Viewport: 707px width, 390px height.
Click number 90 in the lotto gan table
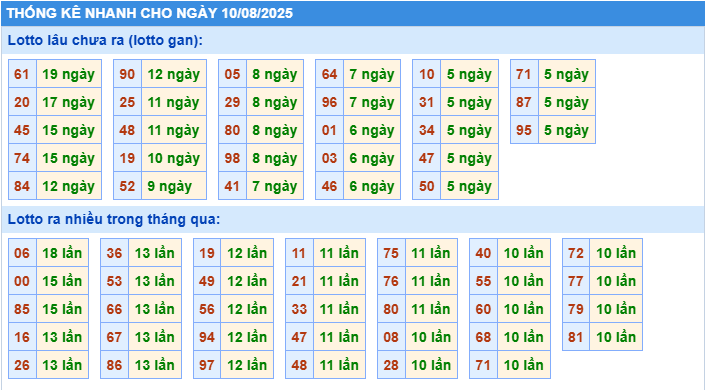(128, 74)
